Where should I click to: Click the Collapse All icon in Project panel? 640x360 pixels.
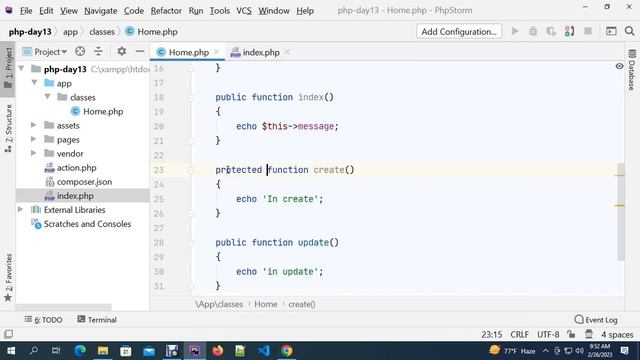(98, 51)
